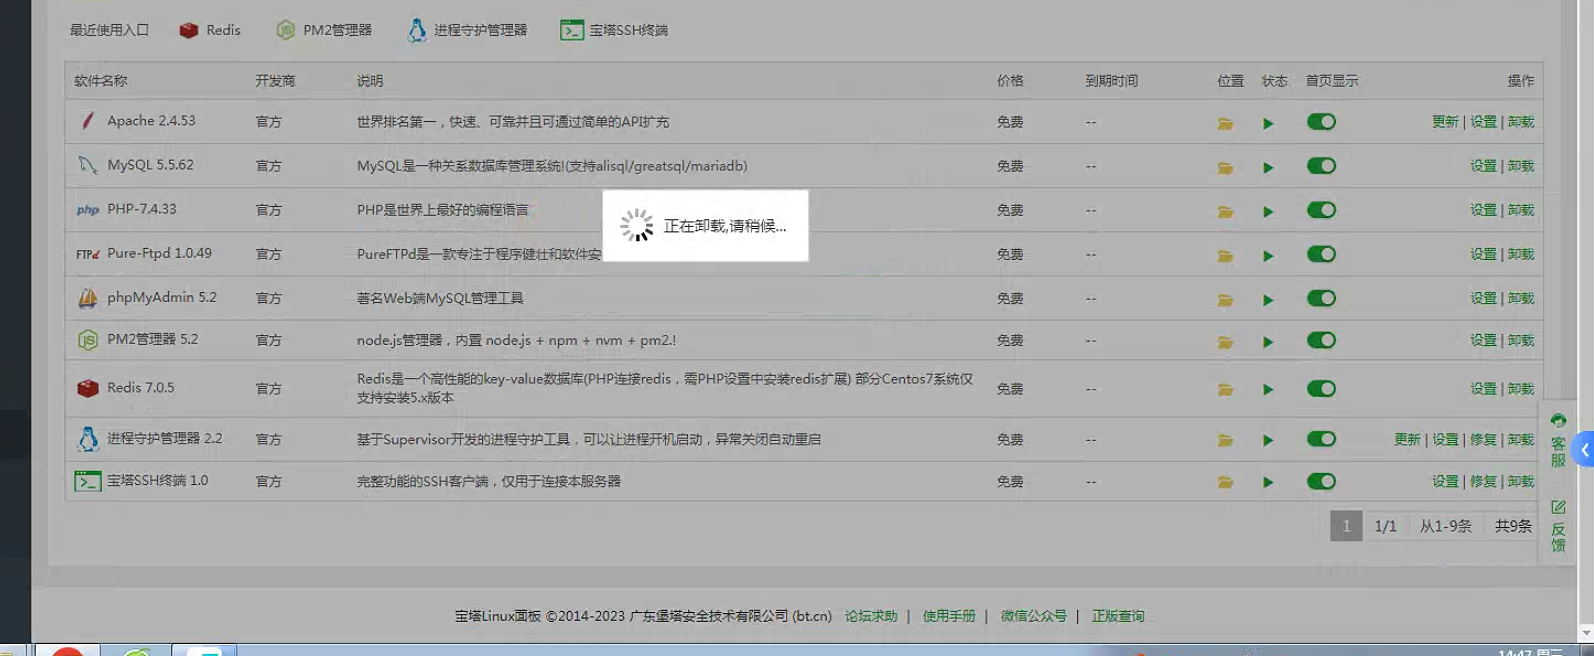Open the 论坛求助 footer link
The image size is (1594, 656).
pyautogui.click(x=871, y=616)
